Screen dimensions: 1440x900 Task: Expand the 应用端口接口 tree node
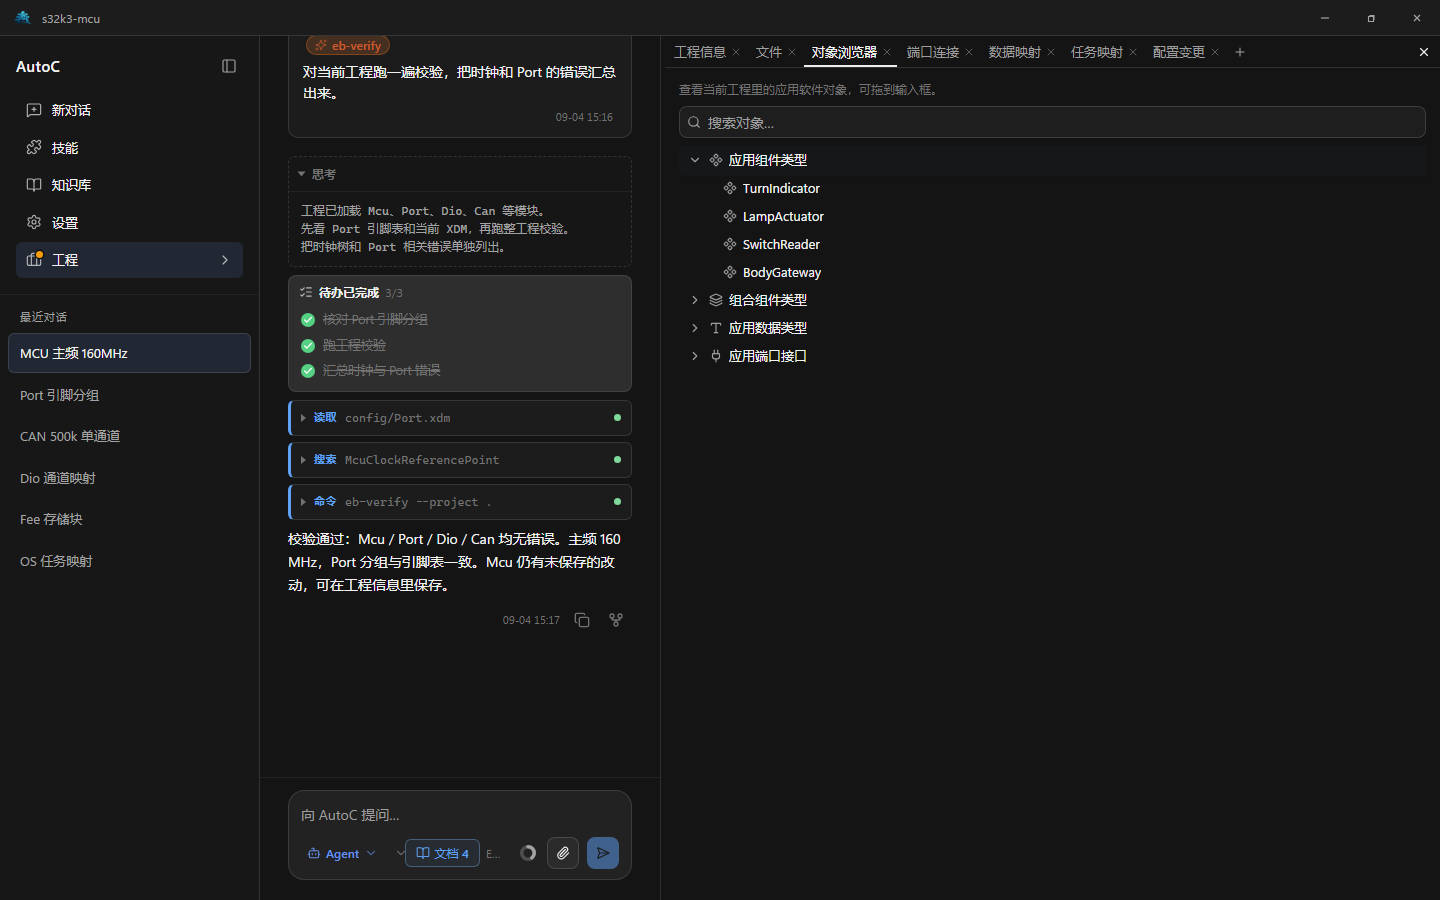(x=695, y=356)
